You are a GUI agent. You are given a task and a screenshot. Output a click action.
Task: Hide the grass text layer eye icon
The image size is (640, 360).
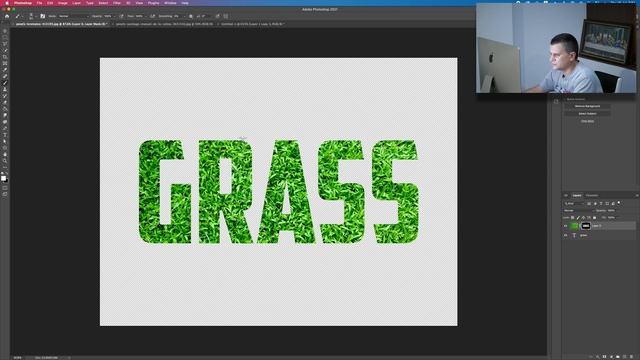pos(565,235)
